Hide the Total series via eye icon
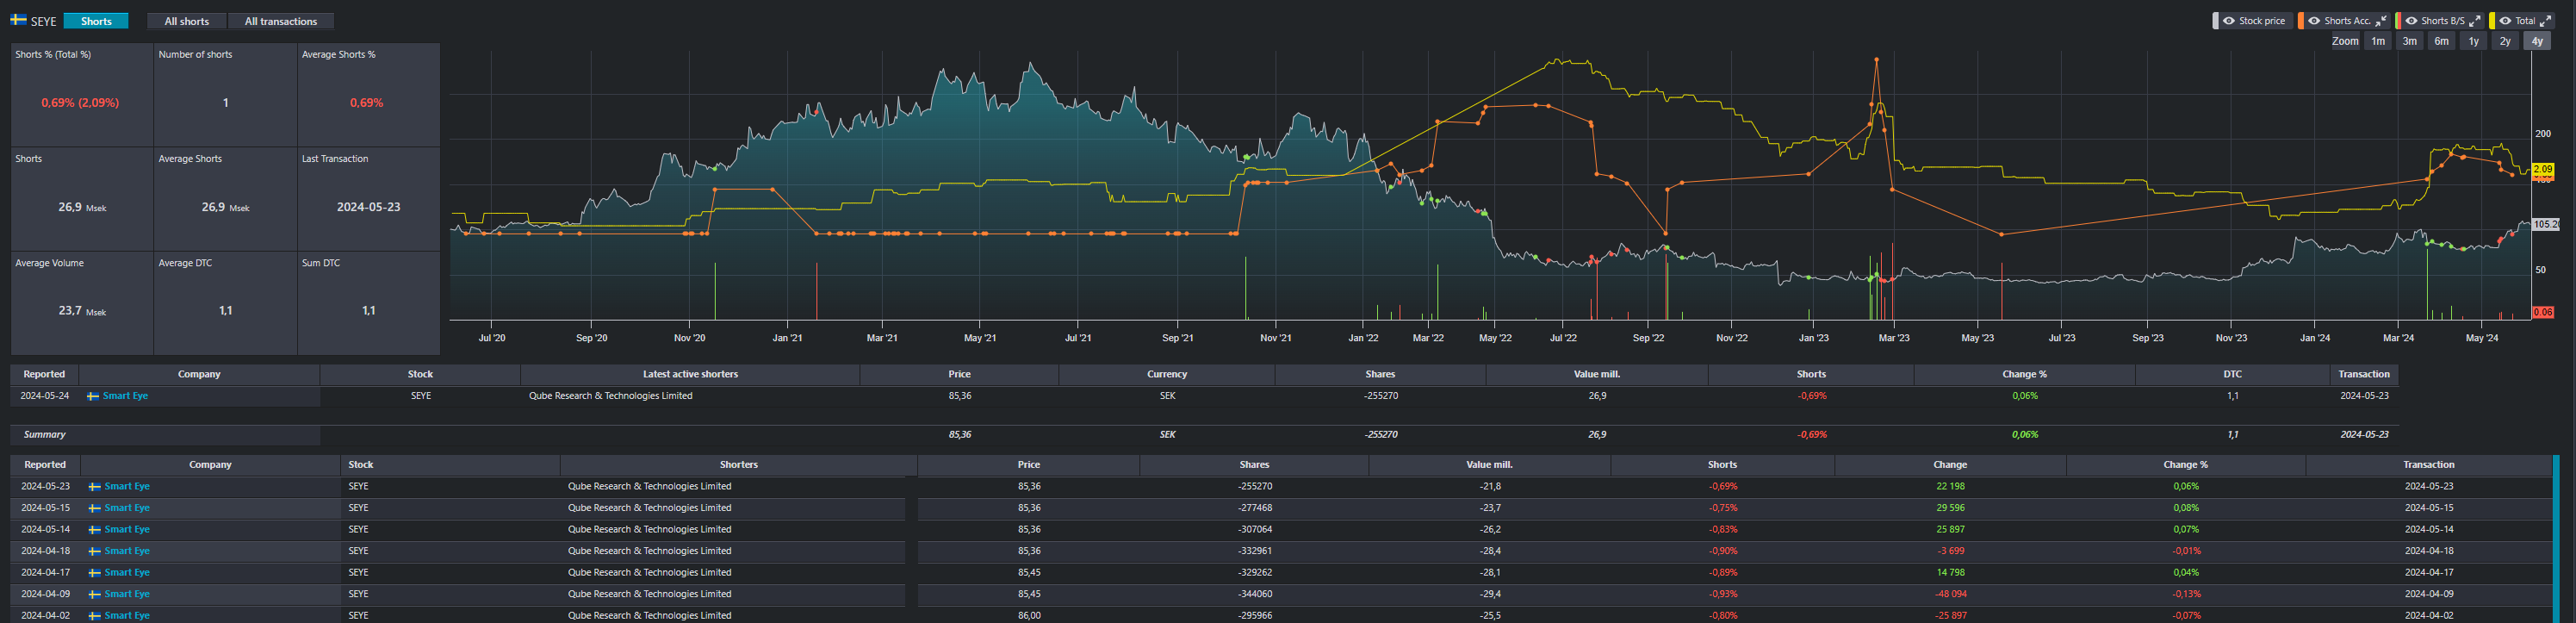The height and width of the screenshot is (623, 2576). click(x=2506, y=21)
